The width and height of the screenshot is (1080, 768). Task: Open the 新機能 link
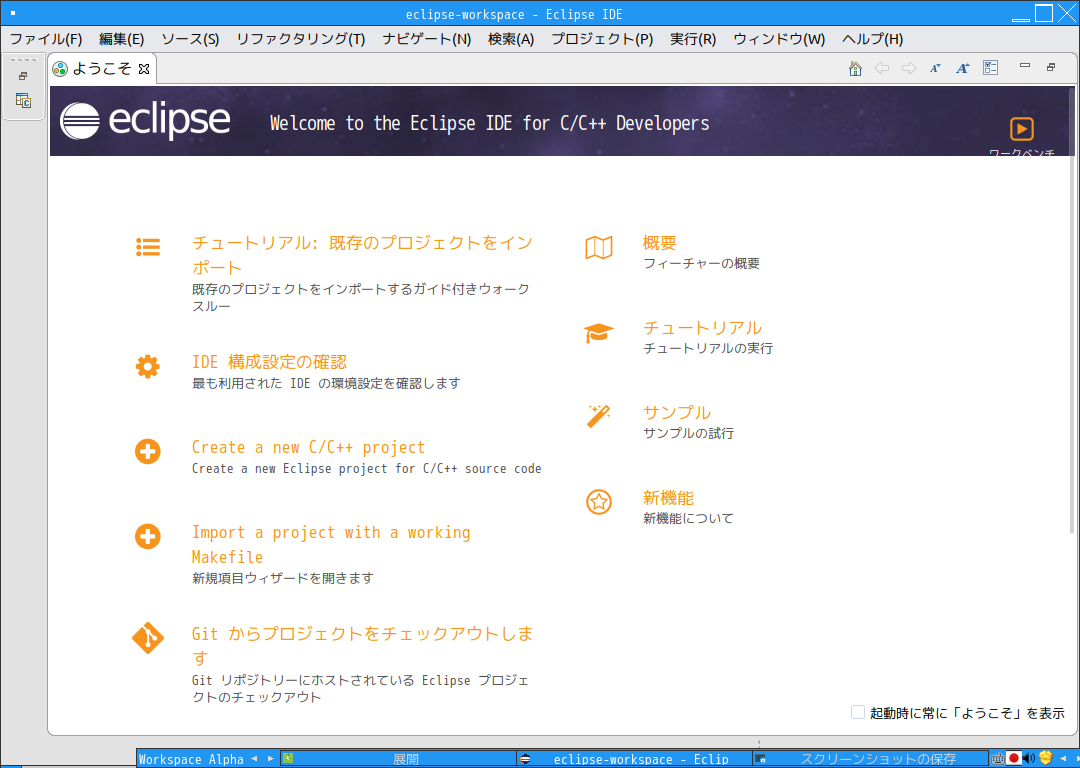[x=668, y=497]
